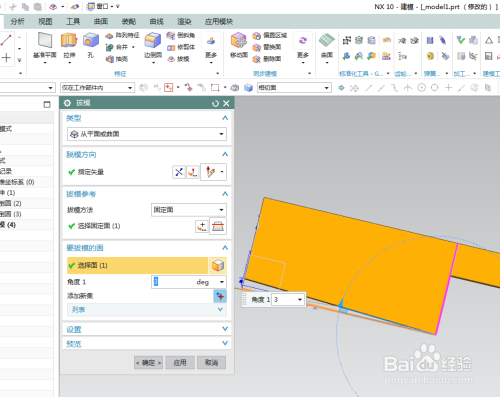The width and height of the screenshot is (500, 397).
Task: Click the 边倒圆 edge blend icon
Action: (x=153, y=40)
